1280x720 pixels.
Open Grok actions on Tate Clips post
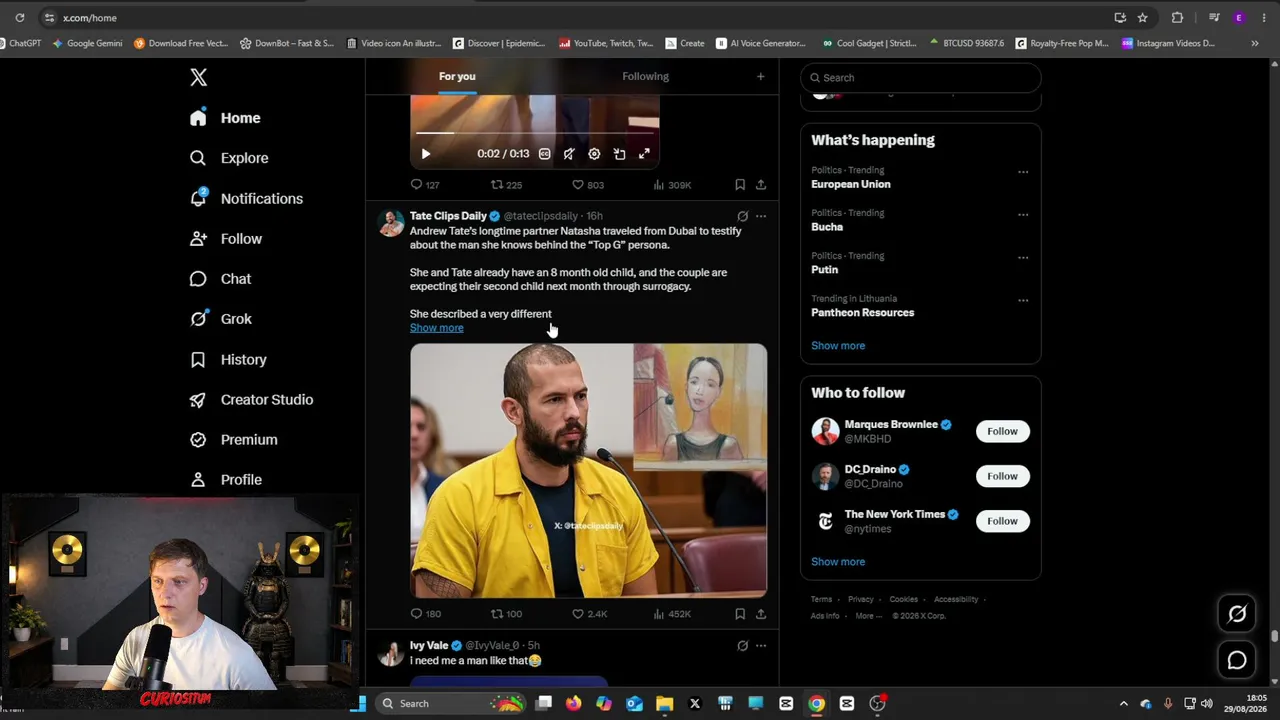click(742, 216)
